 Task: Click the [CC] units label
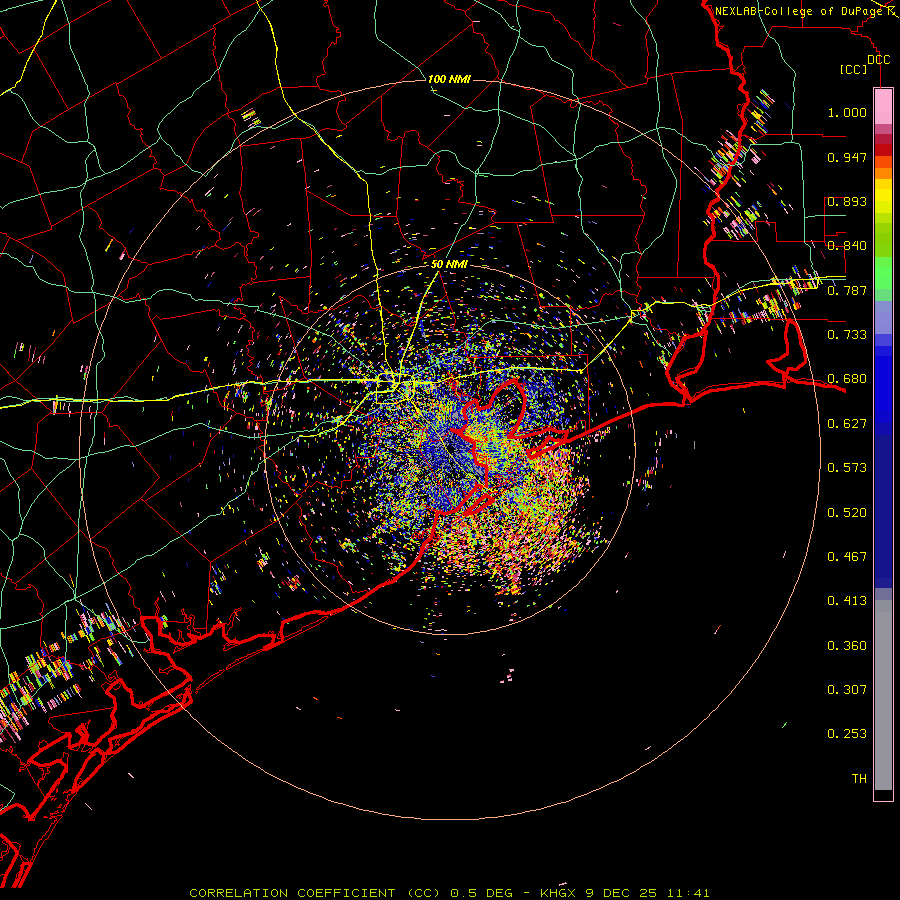854,69
